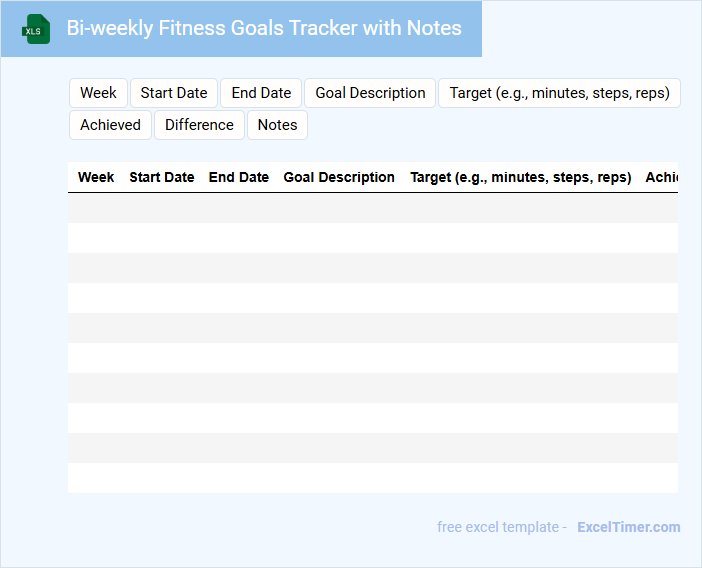Open the ExcelTimer.com link
Image resolution: width=702 pixels, height=568 pixels.
click(628, 527)
